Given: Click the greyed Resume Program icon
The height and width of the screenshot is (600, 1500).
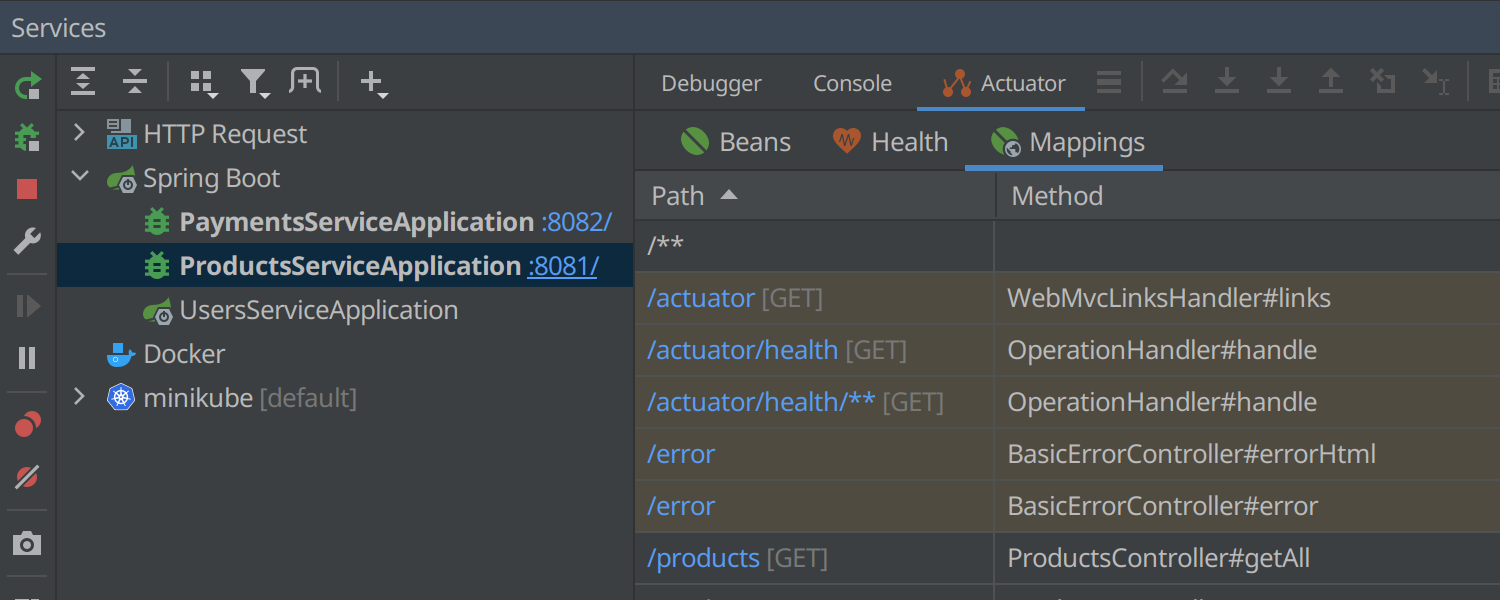Looking at the screenshot, I should click(27, 306).
